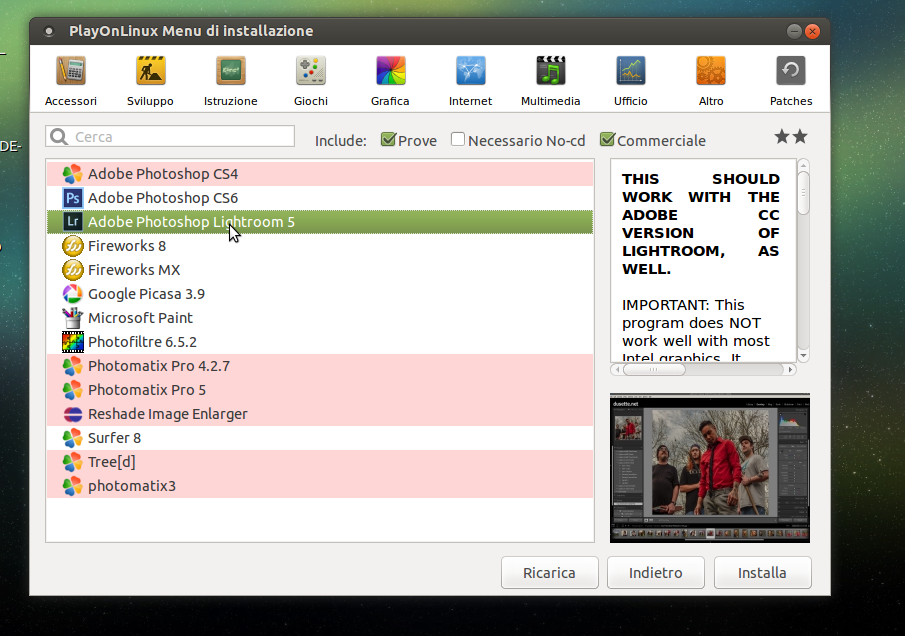Click the Tree[d] icon
The width and height of the screenshot is (905, 636).
73,462
